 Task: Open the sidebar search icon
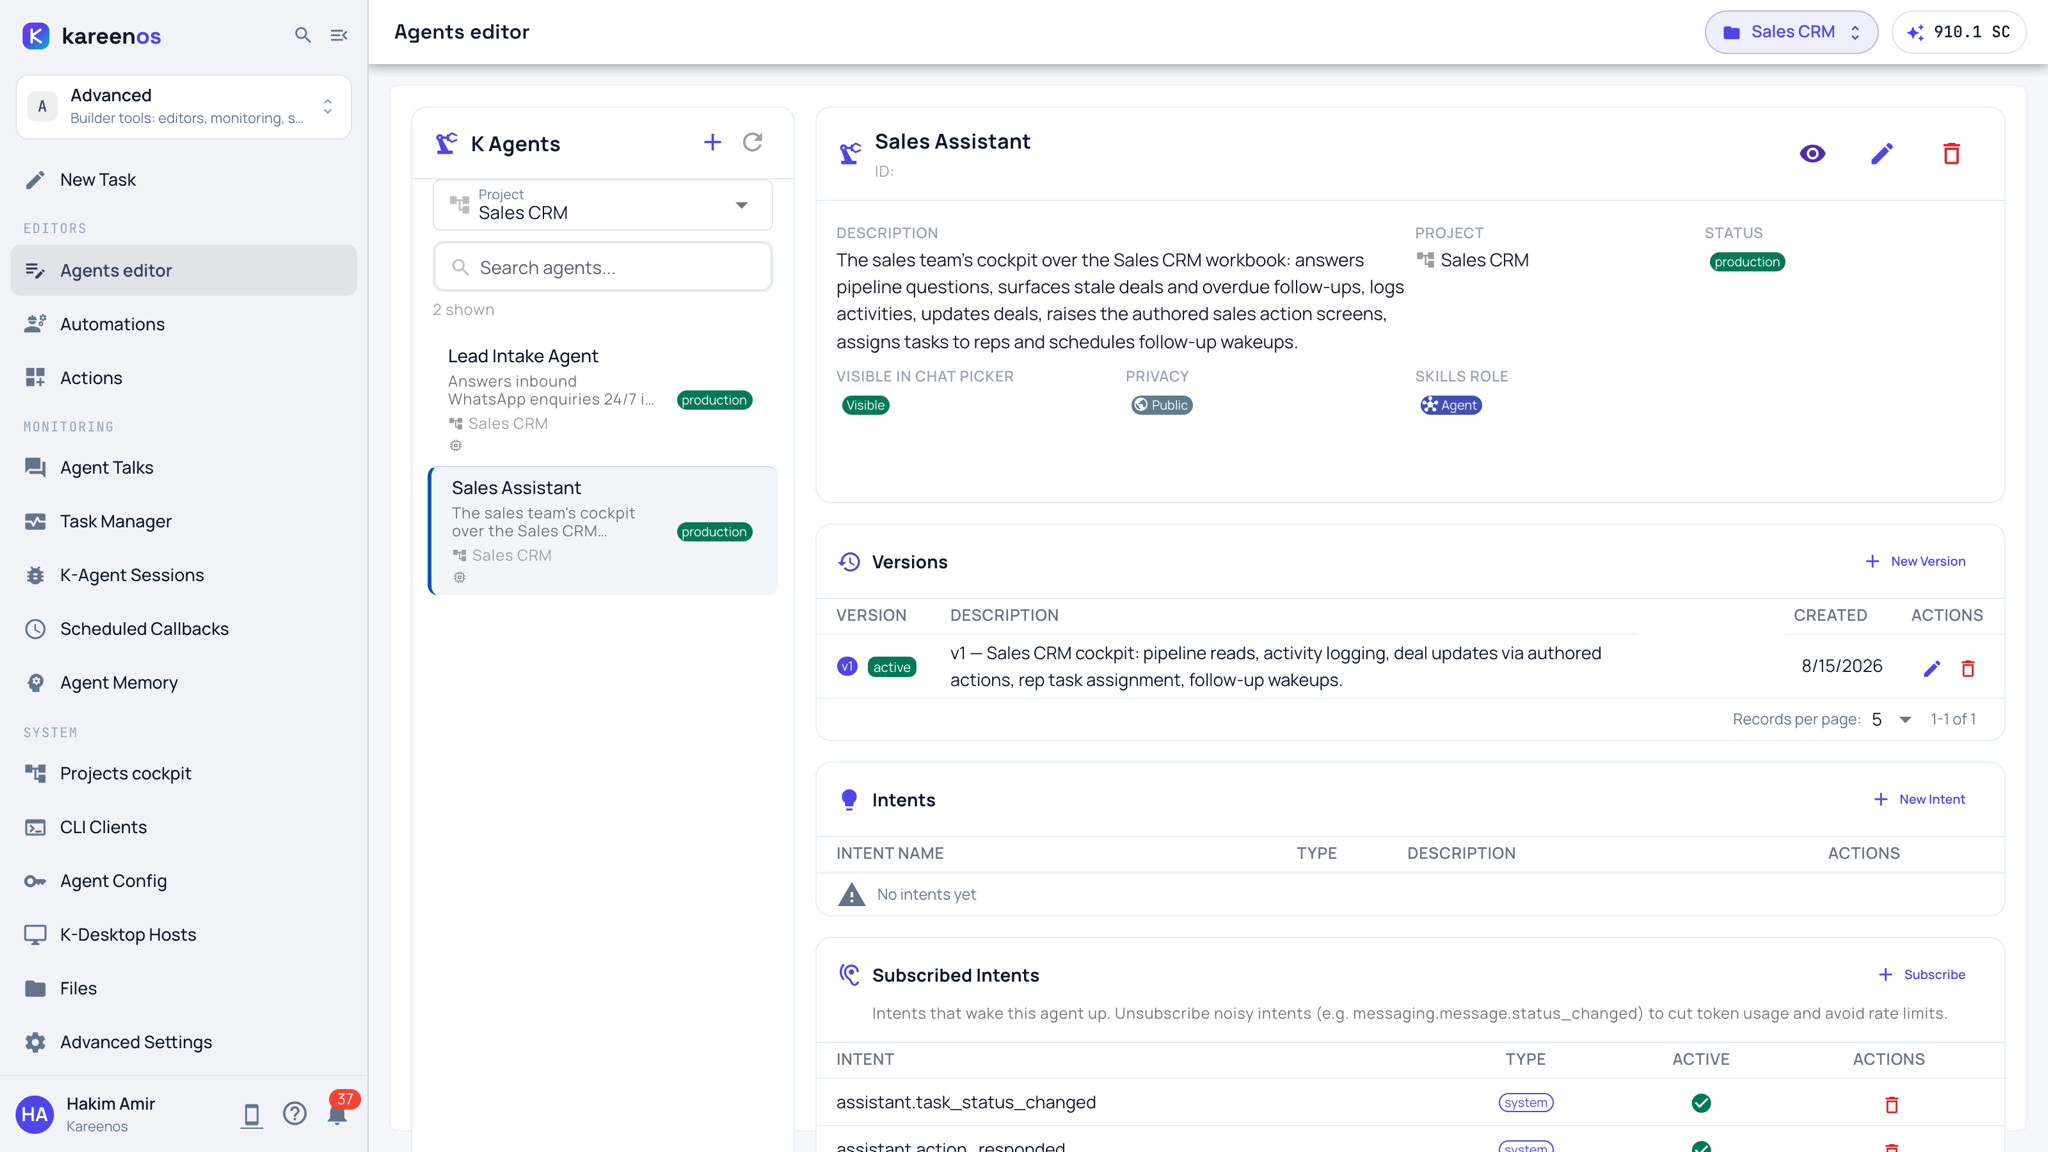coord(302,35)
